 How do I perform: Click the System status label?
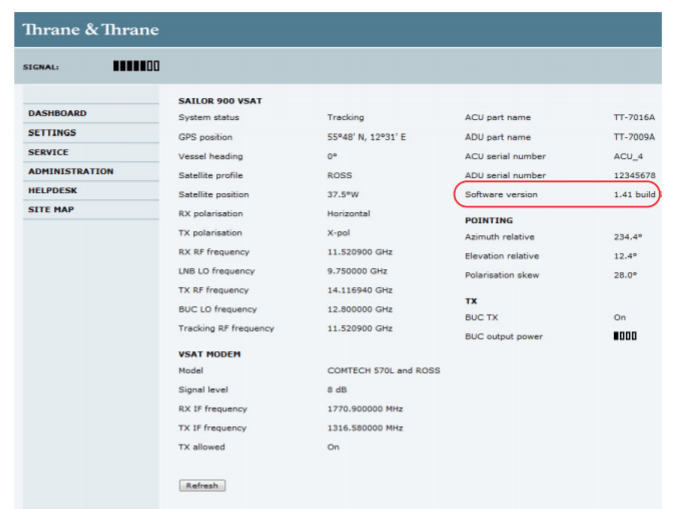pyautogui.click(x=209, y=117)
